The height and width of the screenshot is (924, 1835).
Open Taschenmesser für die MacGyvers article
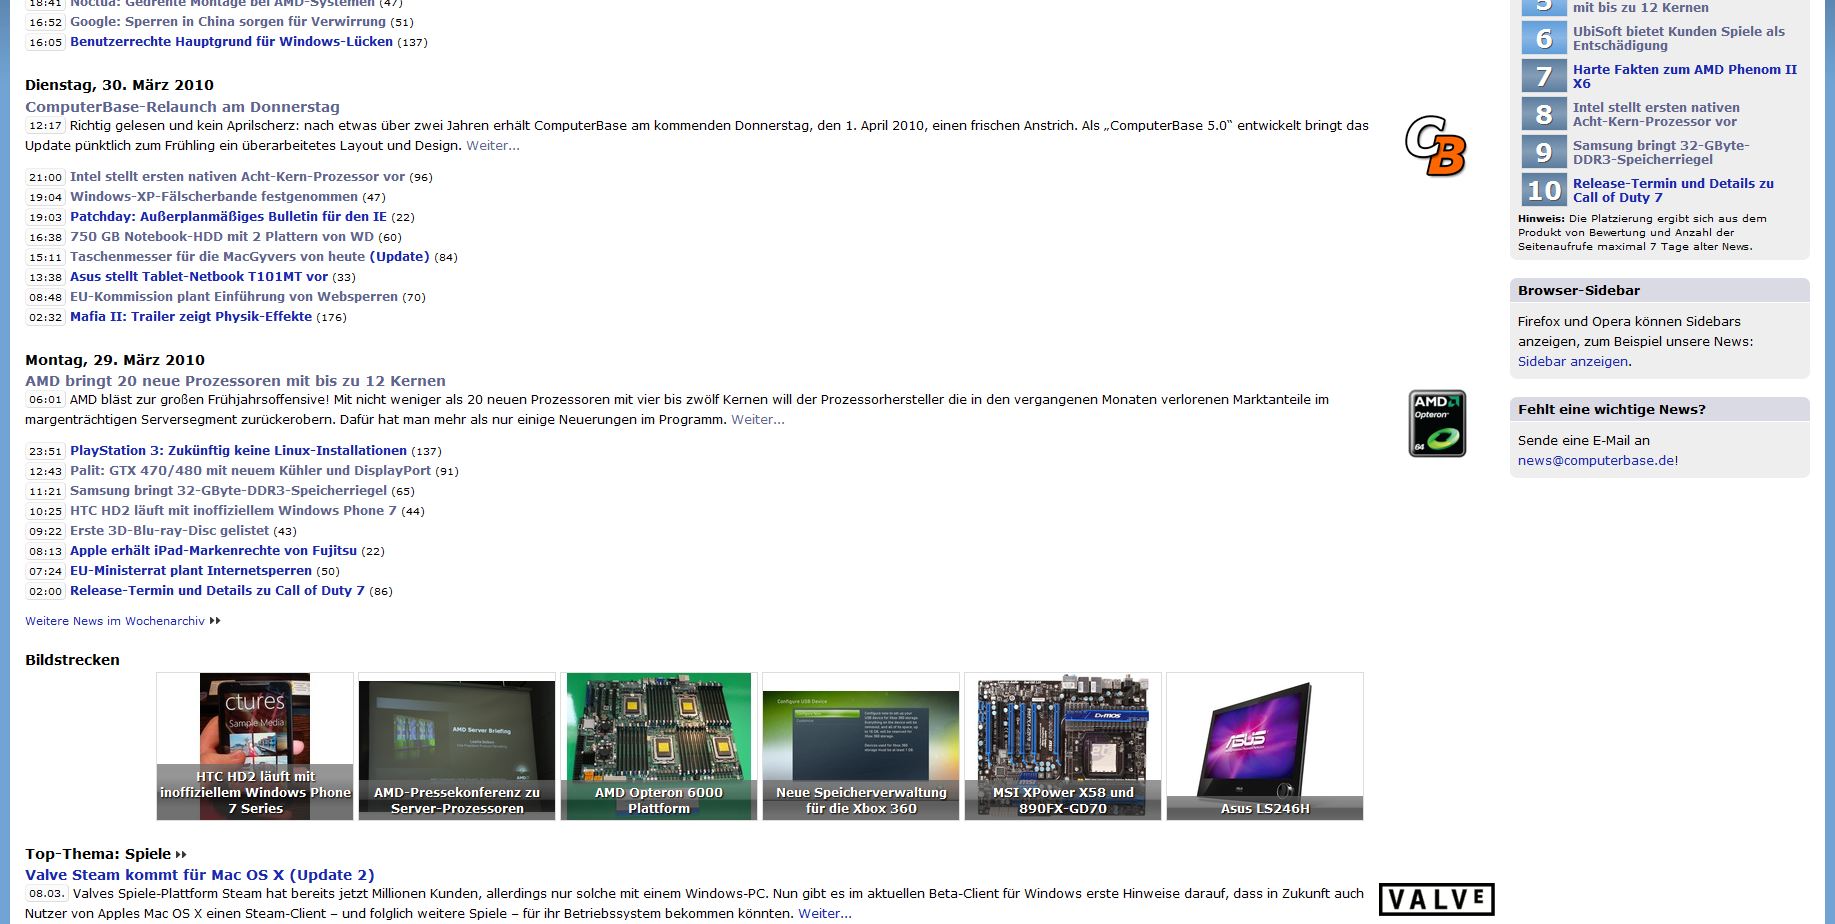tap(250, 257)
